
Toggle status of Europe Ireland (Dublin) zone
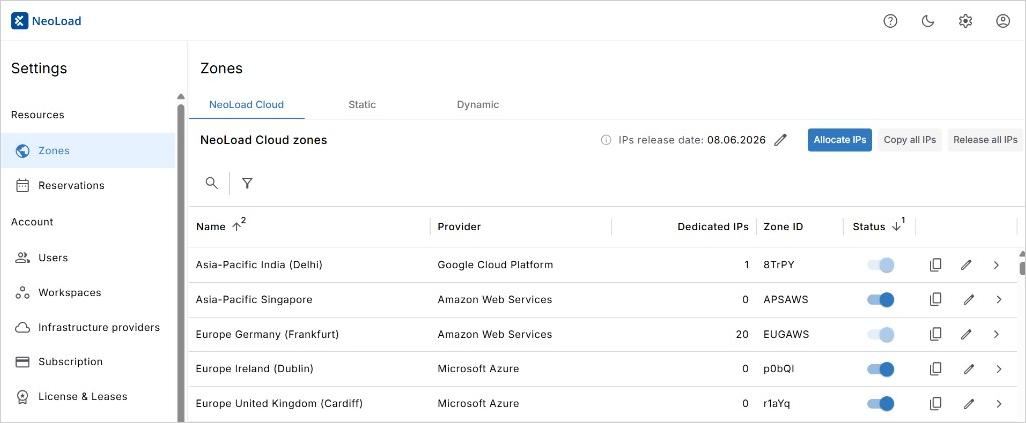[x=880, y=369]
